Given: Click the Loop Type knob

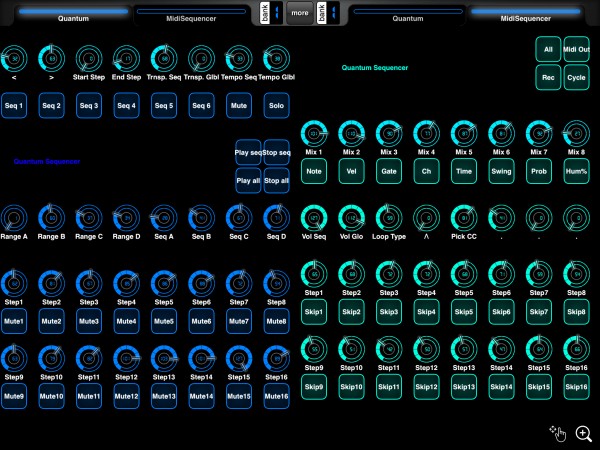Looking at the screenshot, I should pyautogui.click(x=389, y=218).
